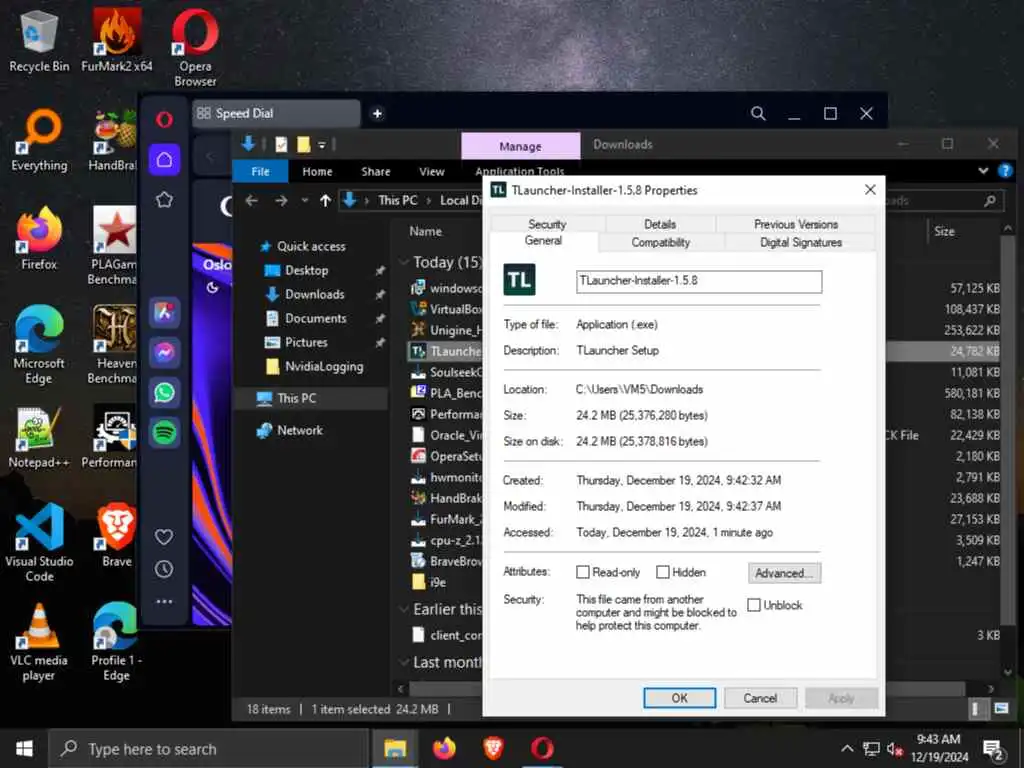Click File Explorer back arrow
This screenshot has width=1024, height=768.
[x=251, y=200]
